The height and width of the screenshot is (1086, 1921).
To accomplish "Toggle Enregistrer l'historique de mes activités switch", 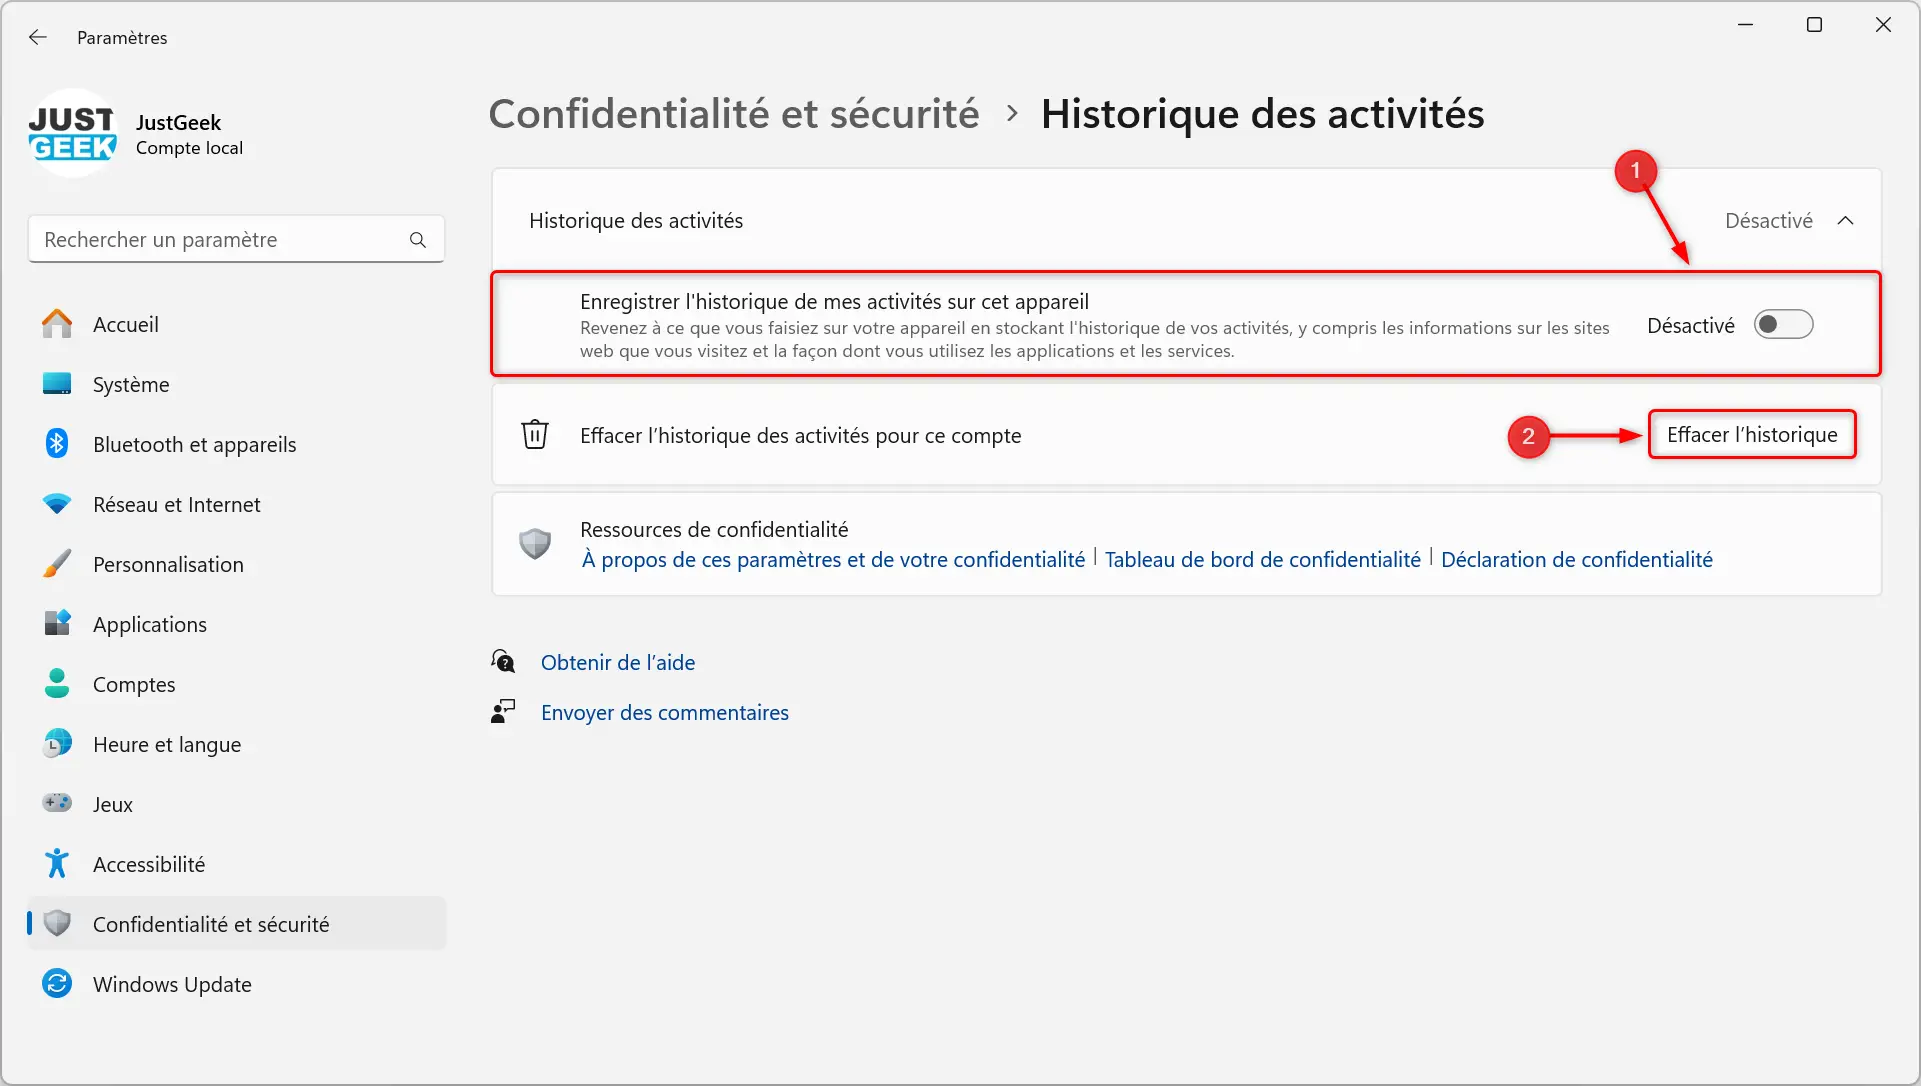I will tap(1783, 325).
